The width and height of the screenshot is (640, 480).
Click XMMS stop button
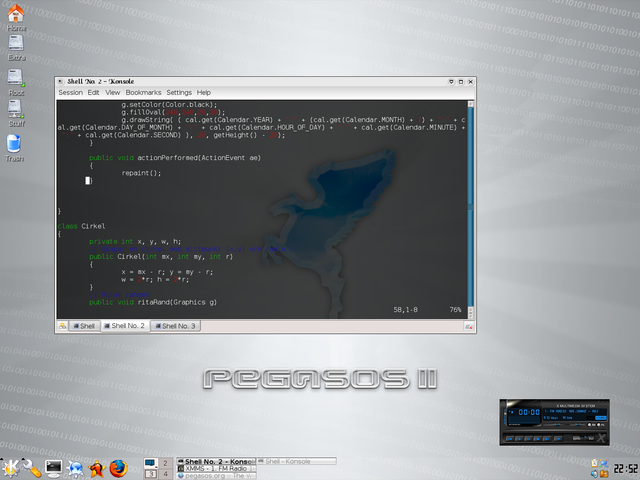tap(538, 439)
